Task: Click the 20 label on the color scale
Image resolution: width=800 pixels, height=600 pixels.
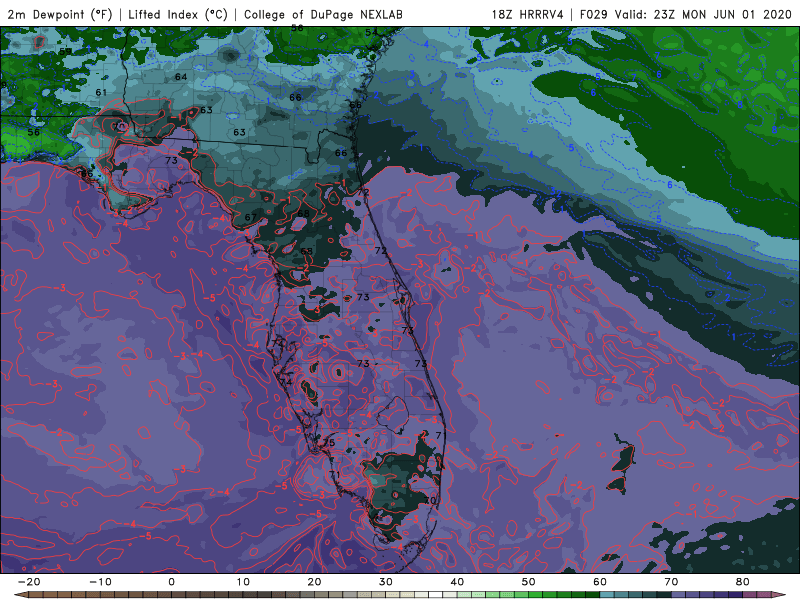Action: coord(314,582)
